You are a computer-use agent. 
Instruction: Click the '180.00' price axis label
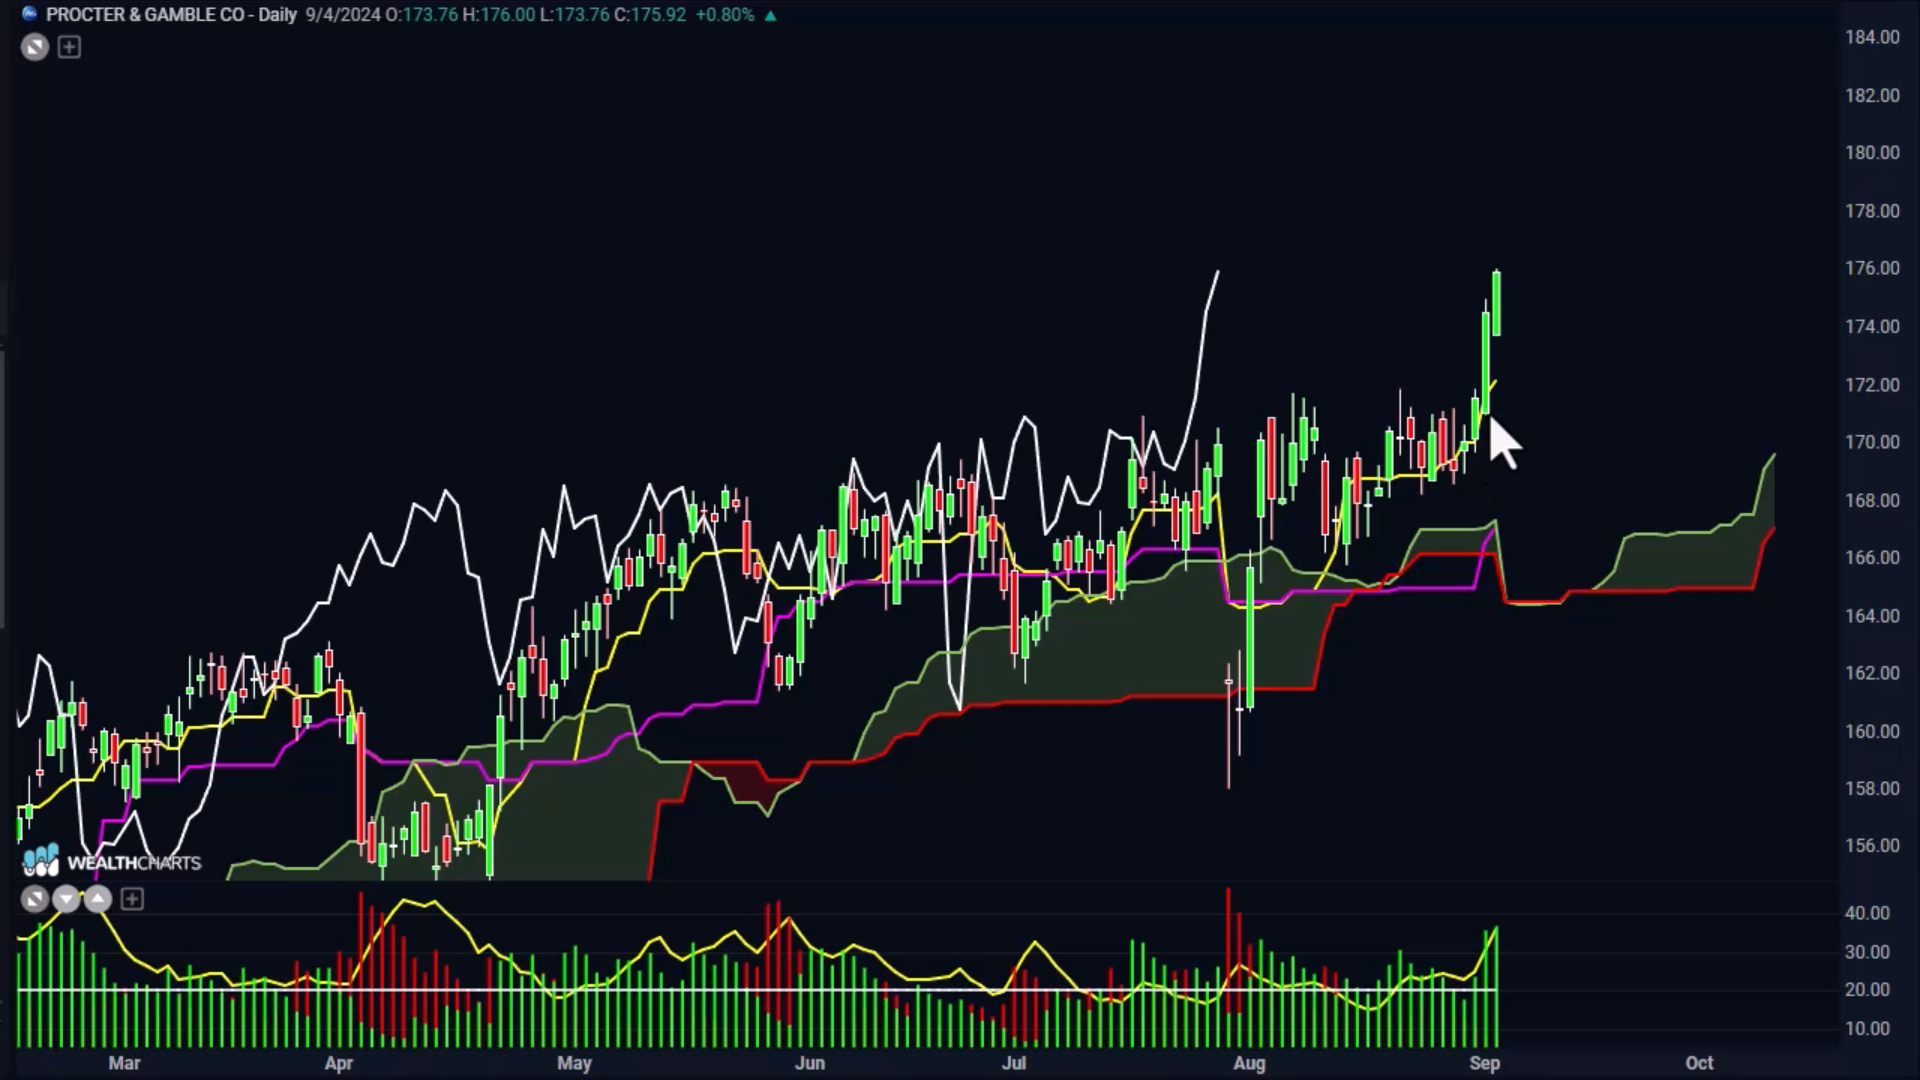pyautogui.click(x=1872, y=152)
